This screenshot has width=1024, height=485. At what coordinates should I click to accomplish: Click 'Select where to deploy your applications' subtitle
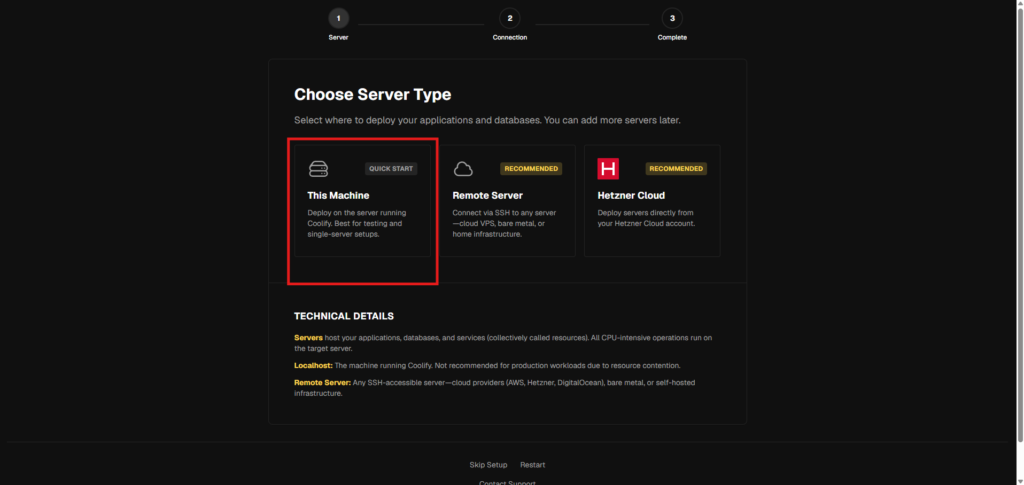click(487, 121)
